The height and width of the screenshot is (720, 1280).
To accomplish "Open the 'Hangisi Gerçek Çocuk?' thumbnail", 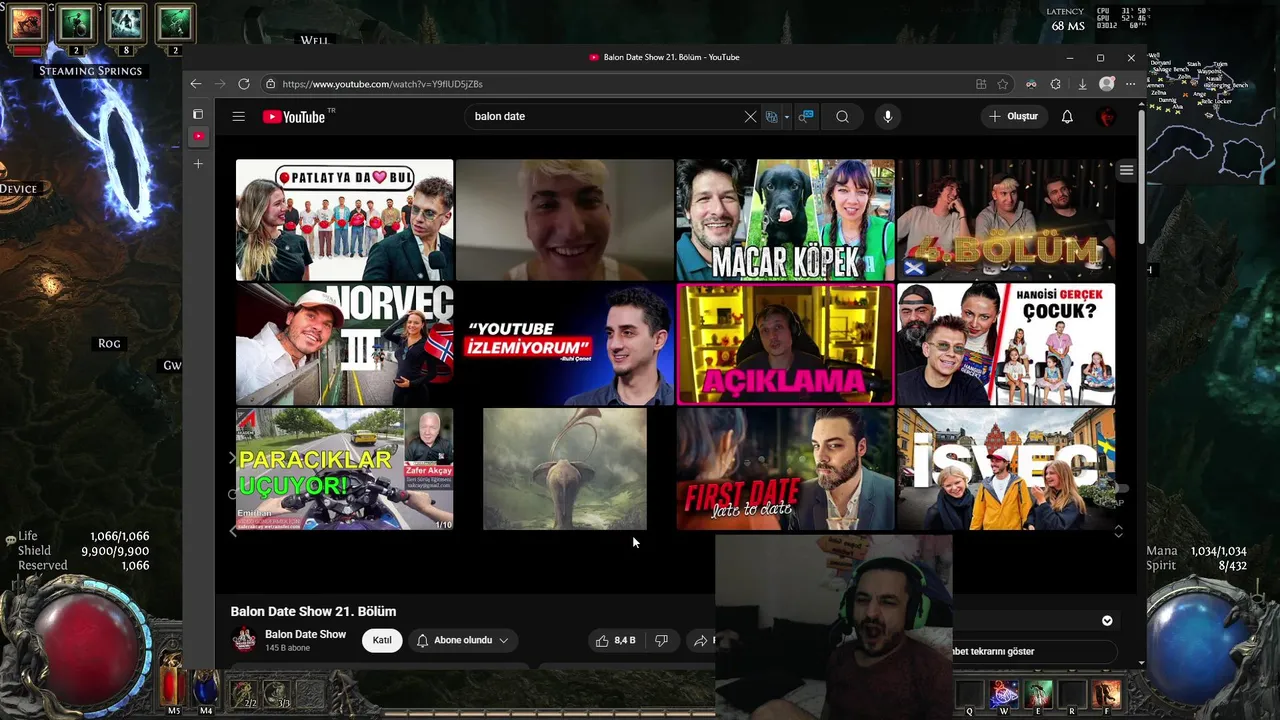I will tap(1006, 344).
